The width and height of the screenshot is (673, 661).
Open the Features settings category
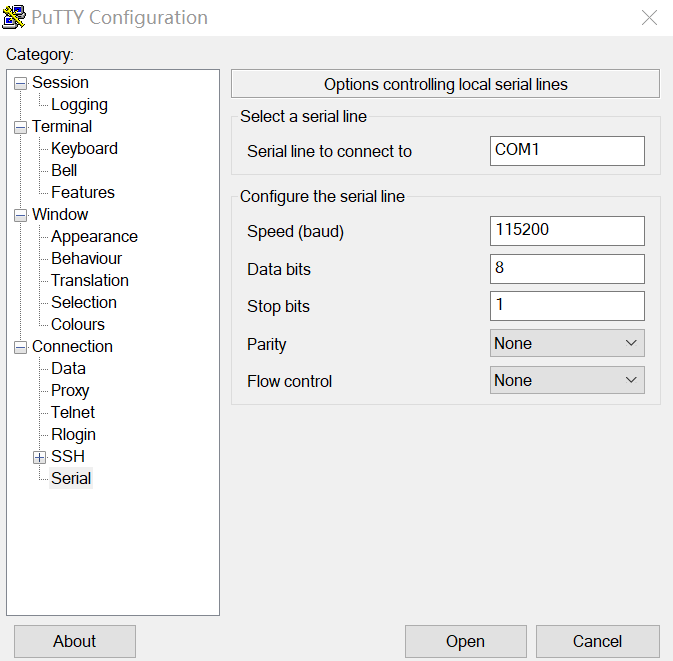click(x=83, y=192)
